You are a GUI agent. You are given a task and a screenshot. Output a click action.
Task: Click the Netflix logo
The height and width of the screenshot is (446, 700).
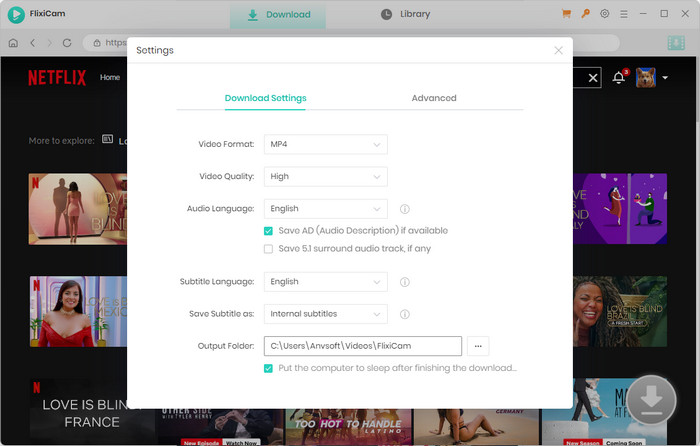point(57,78)
